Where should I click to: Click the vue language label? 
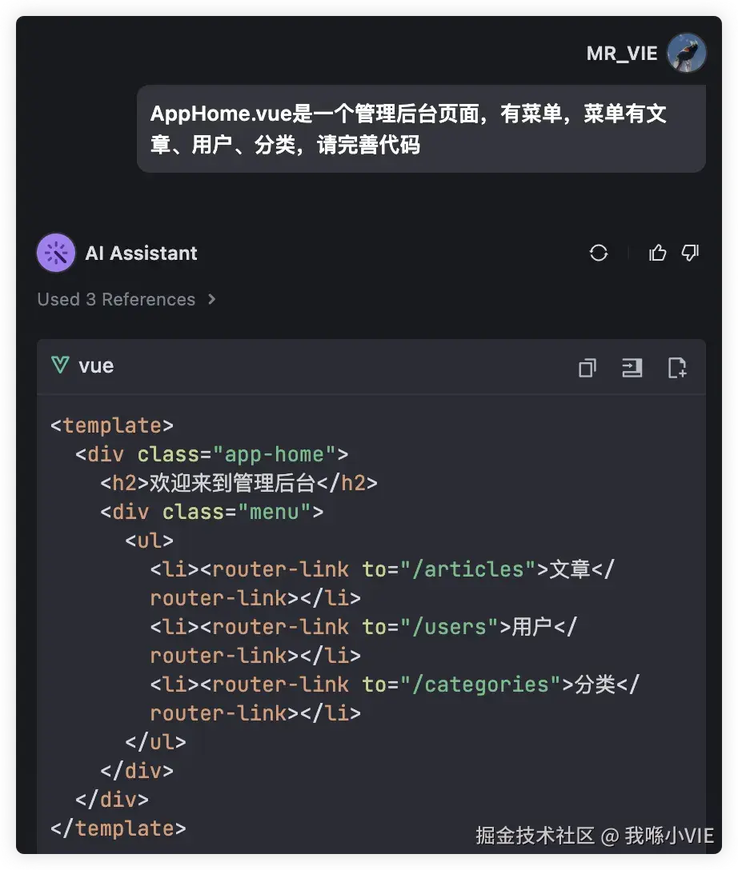click(96, 366)
